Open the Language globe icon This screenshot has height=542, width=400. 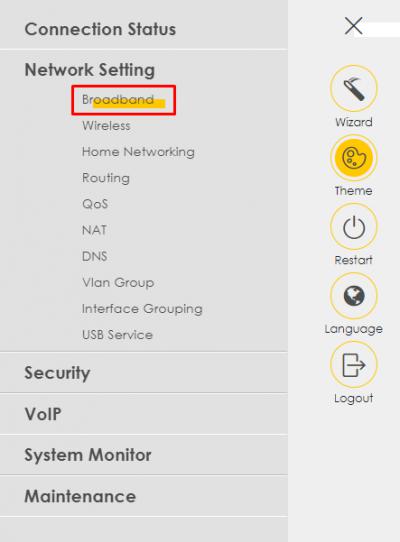pos(353,296)
